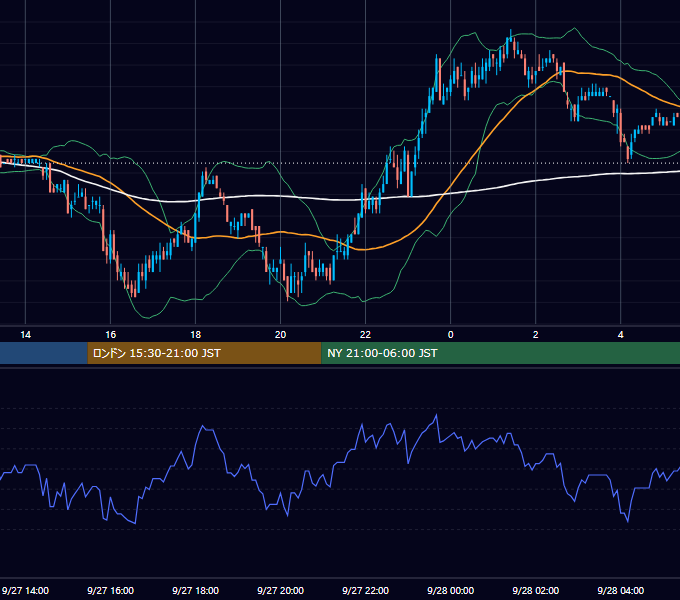Click the 9/28 04:00 date label
Screen dimensions: 680x600
(621, 590)
